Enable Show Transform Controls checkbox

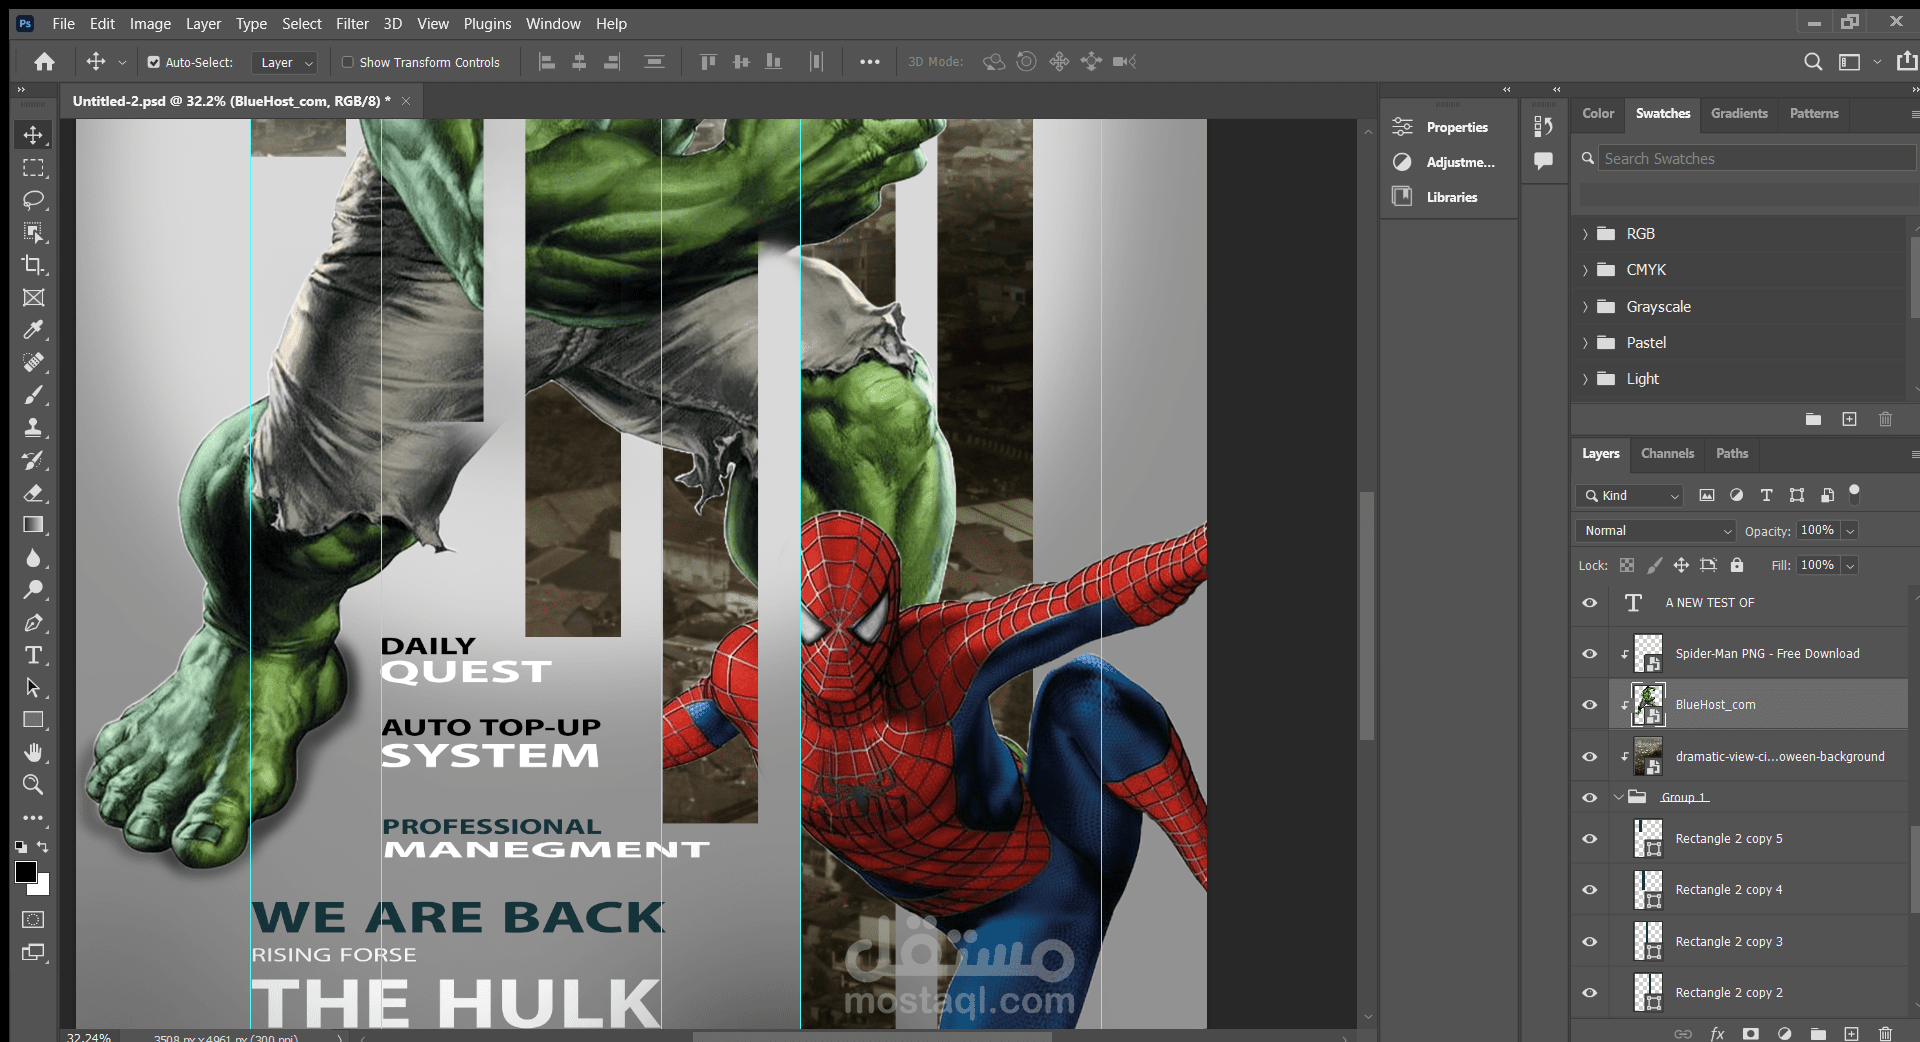pos(348,62)
